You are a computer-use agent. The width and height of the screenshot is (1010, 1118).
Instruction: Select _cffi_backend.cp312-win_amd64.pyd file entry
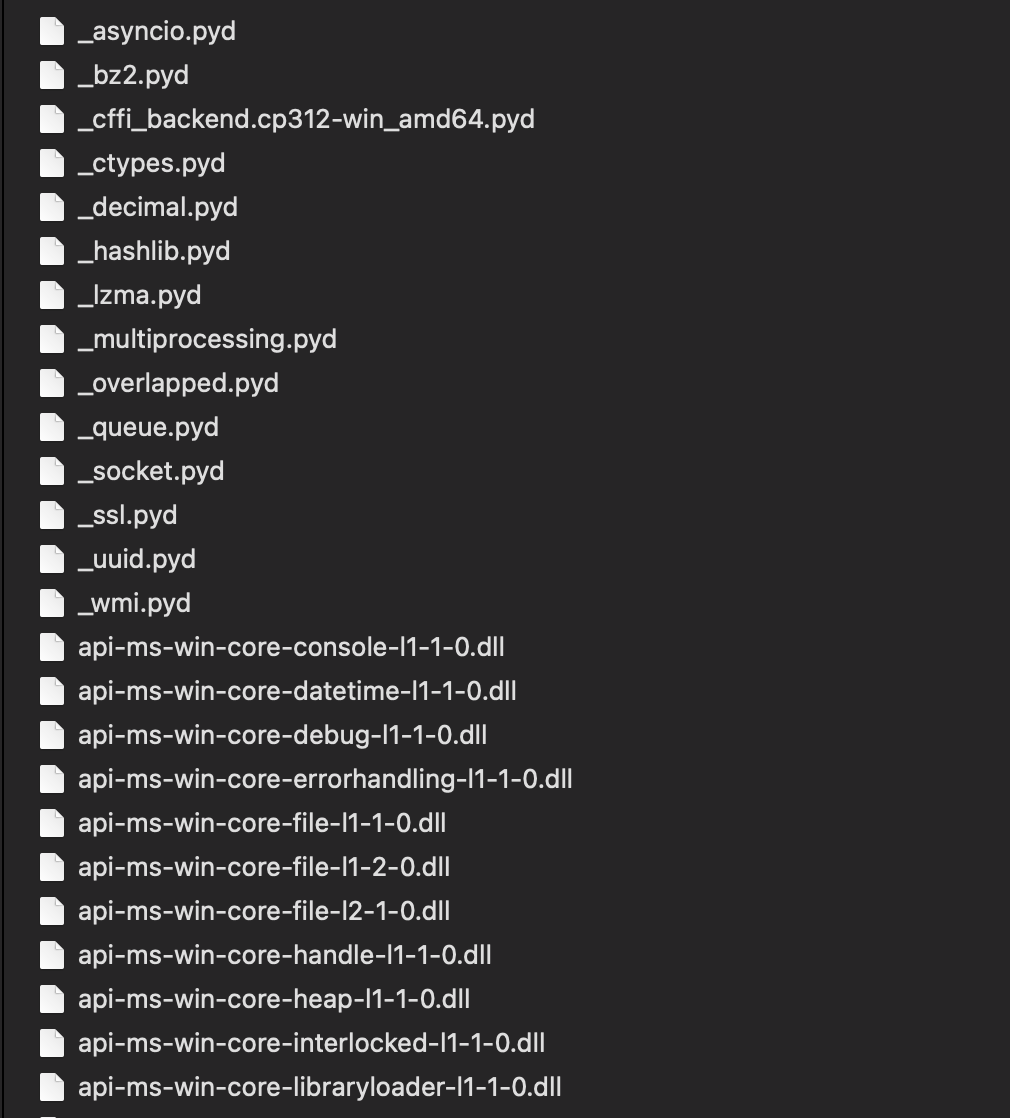tap(306, 119)
